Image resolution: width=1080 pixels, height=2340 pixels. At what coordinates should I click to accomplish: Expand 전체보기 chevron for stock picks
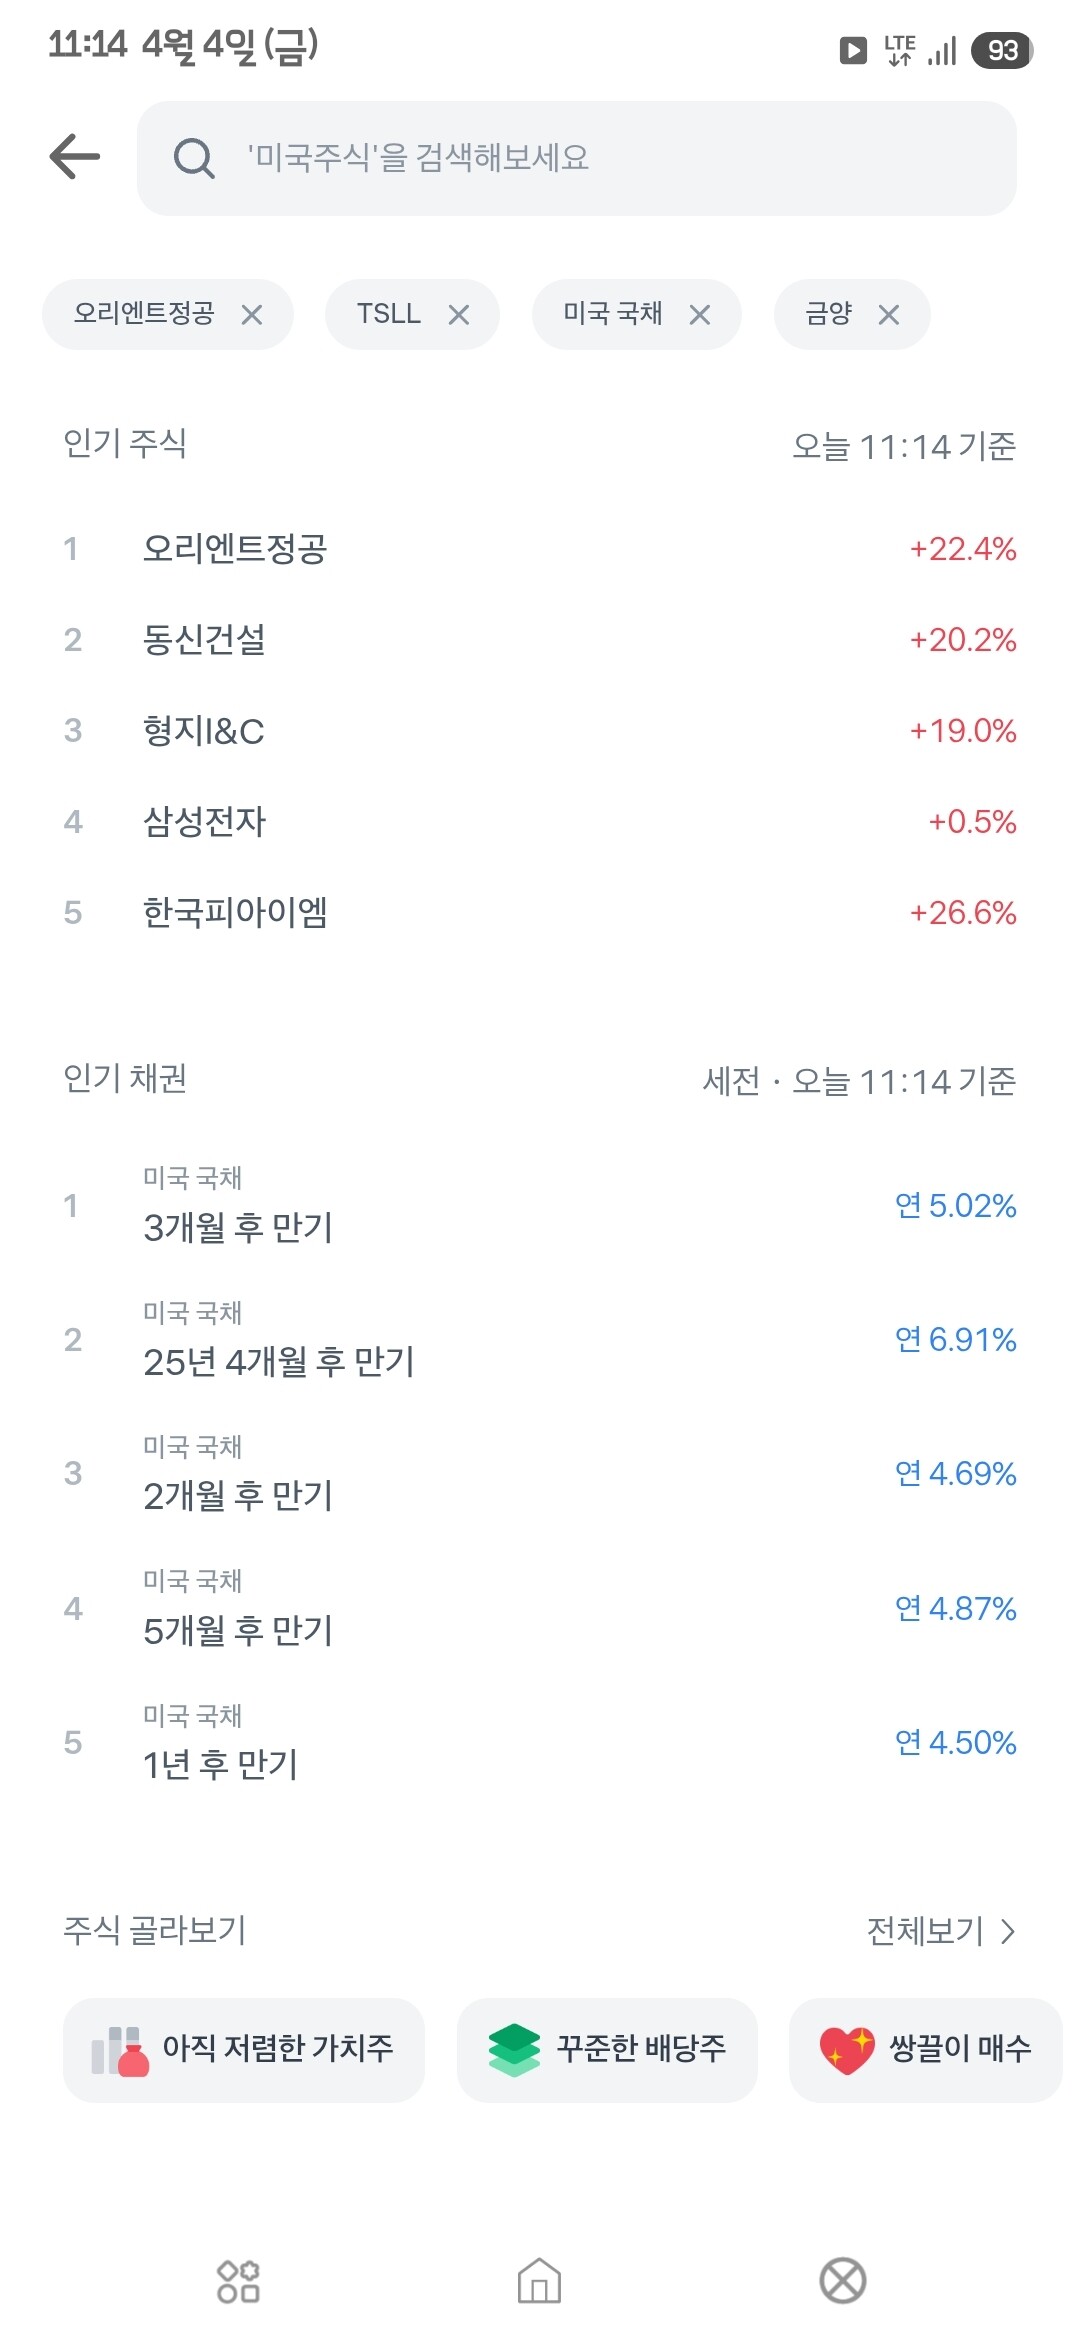coord(1008,1931)
